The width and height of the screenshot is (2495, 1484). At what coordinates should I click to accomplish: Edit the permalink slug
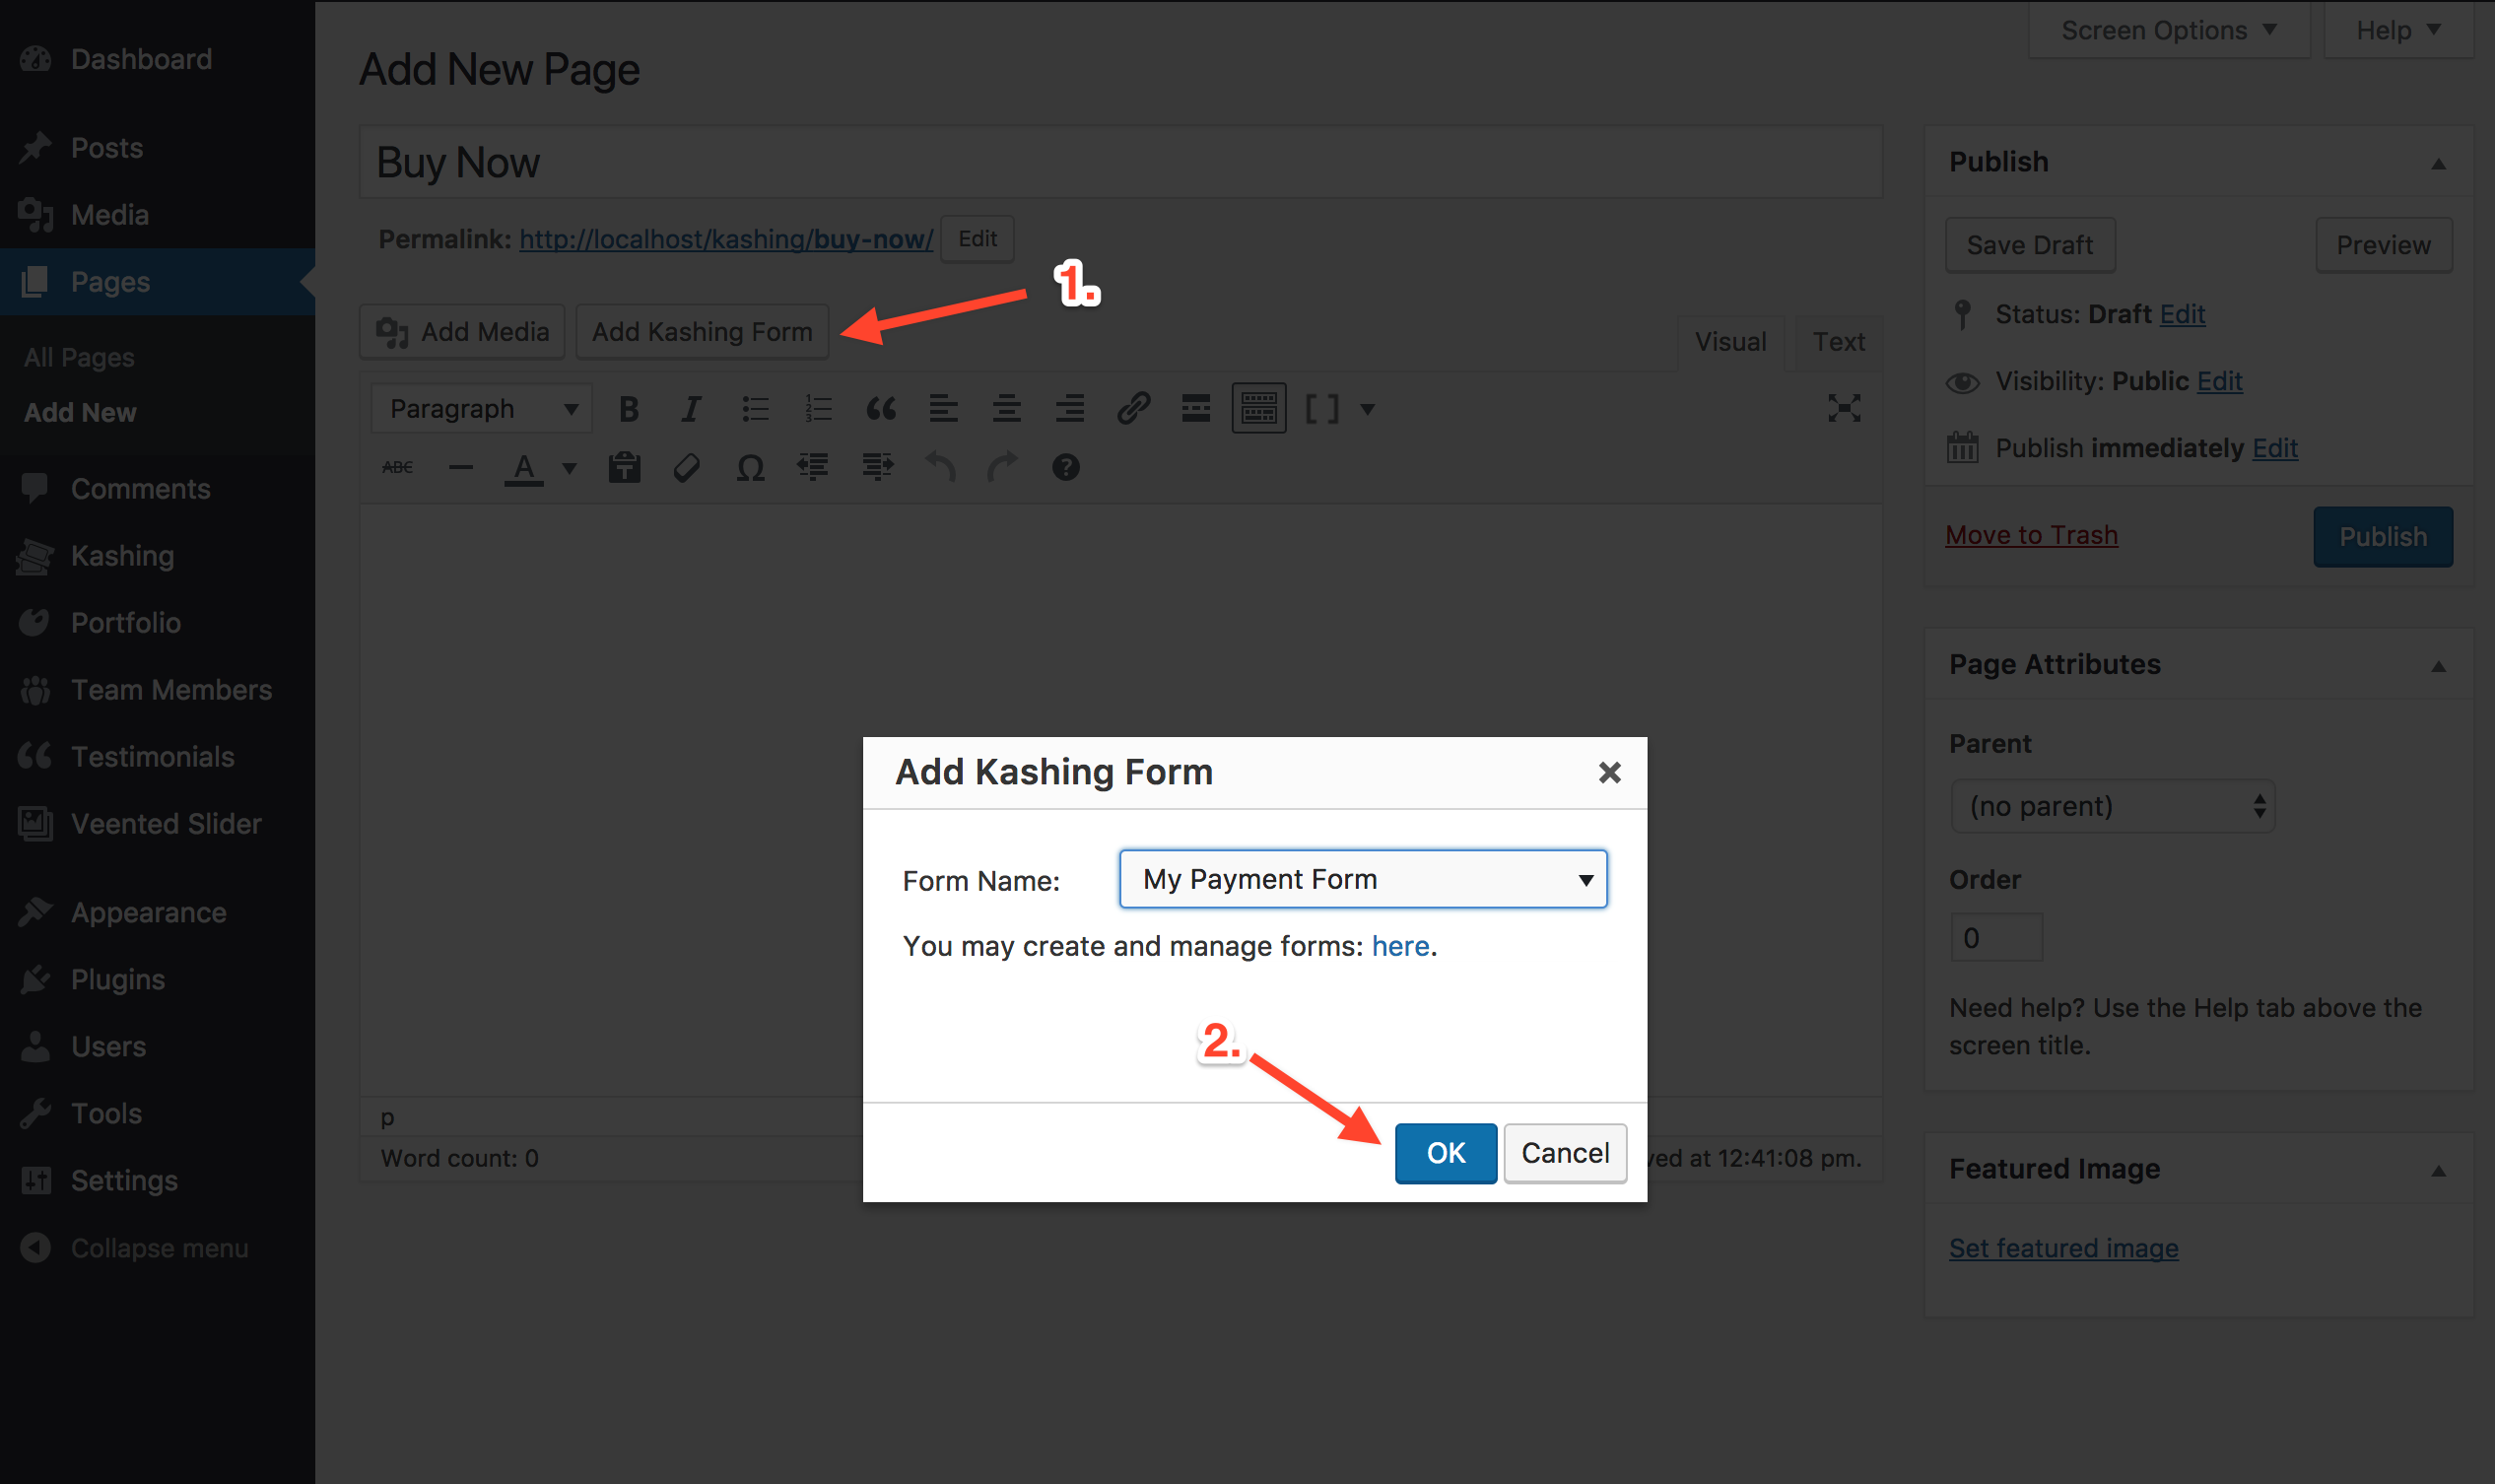click(977, 239)
